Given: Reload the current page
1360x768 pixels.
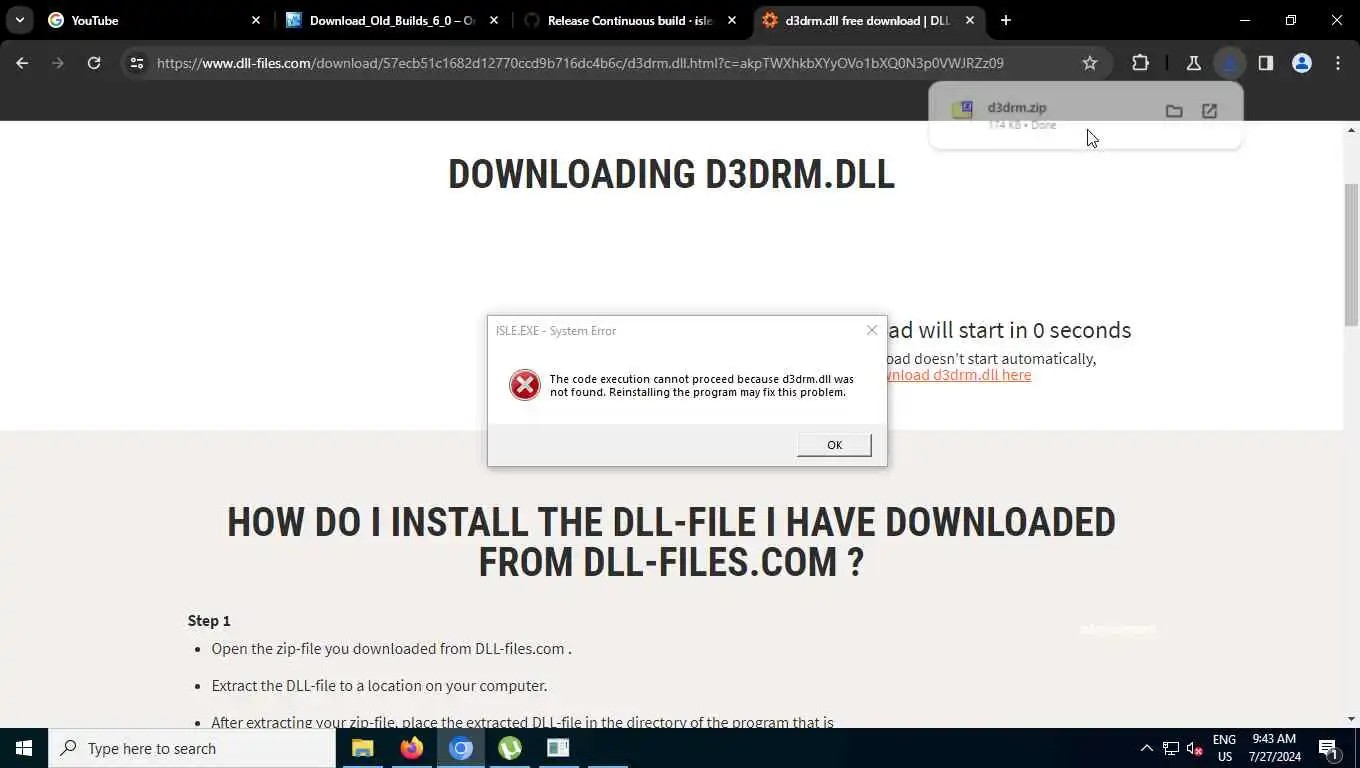Looking at the screenshot, I should 94,63.
